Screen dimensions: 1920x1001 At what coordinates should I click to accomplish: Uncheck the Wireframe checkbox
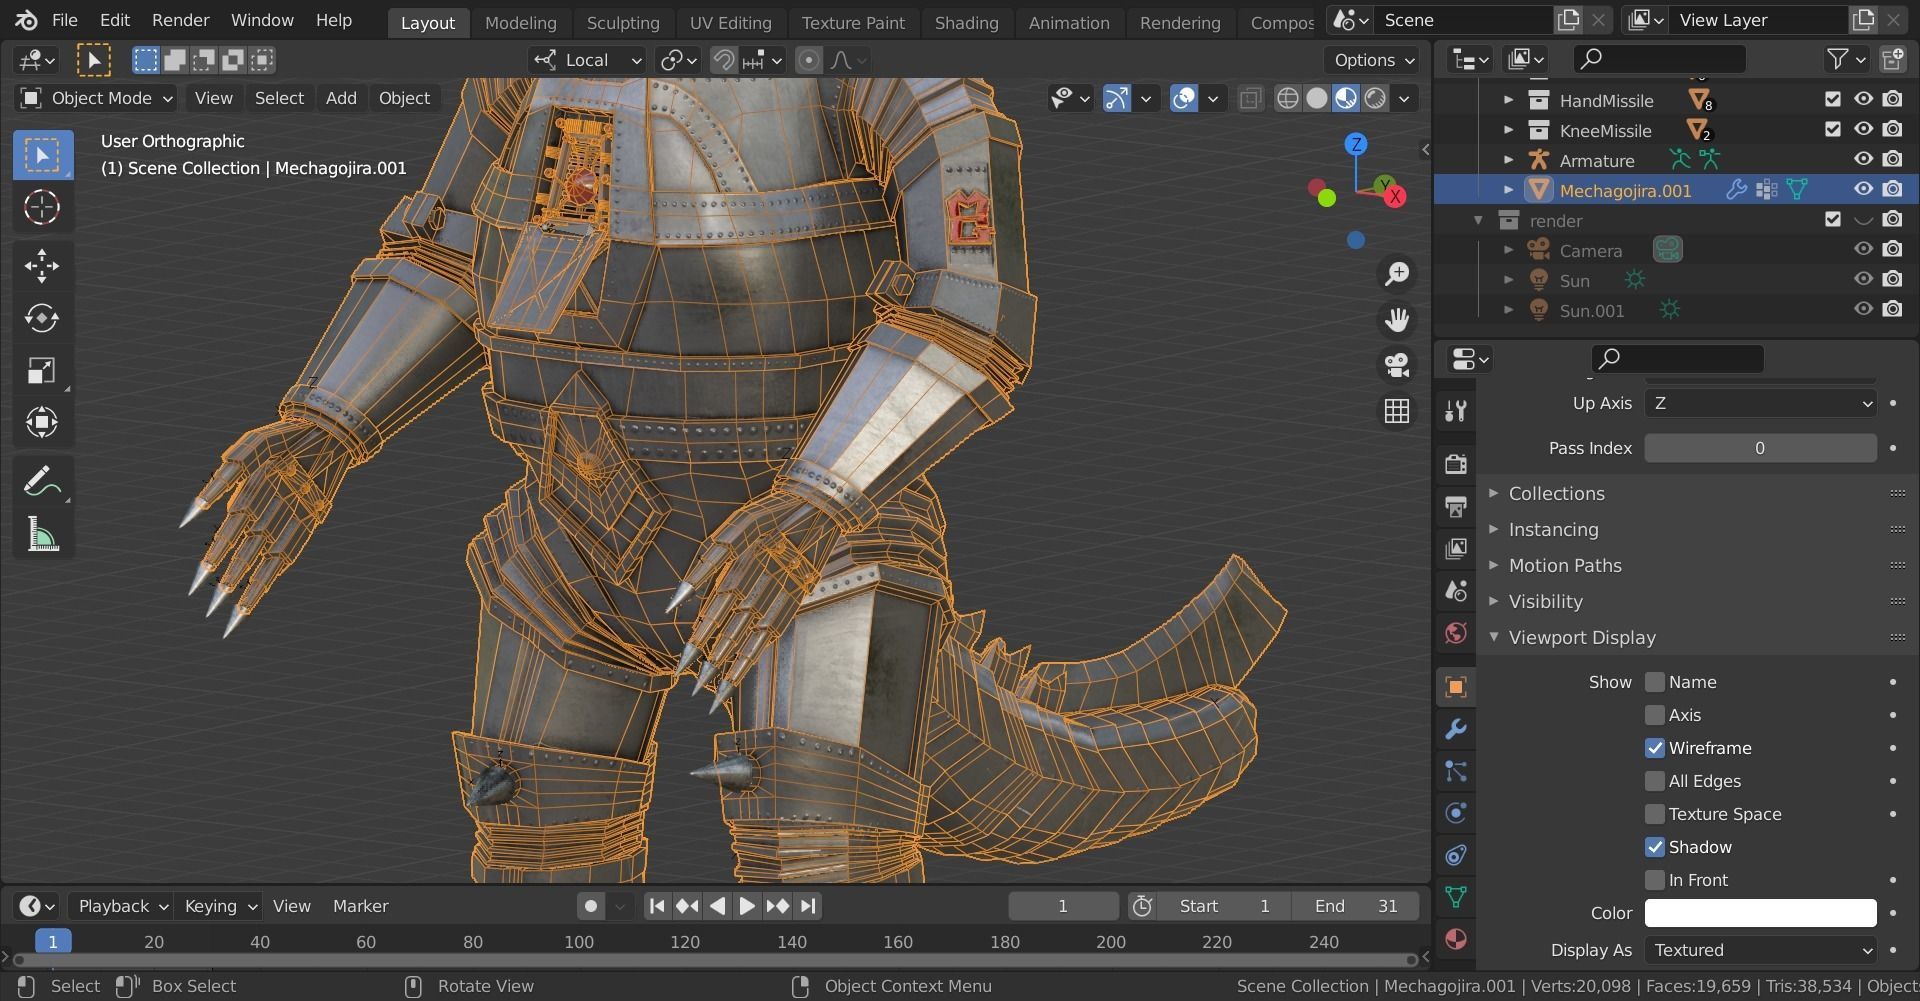point(1655,748)
